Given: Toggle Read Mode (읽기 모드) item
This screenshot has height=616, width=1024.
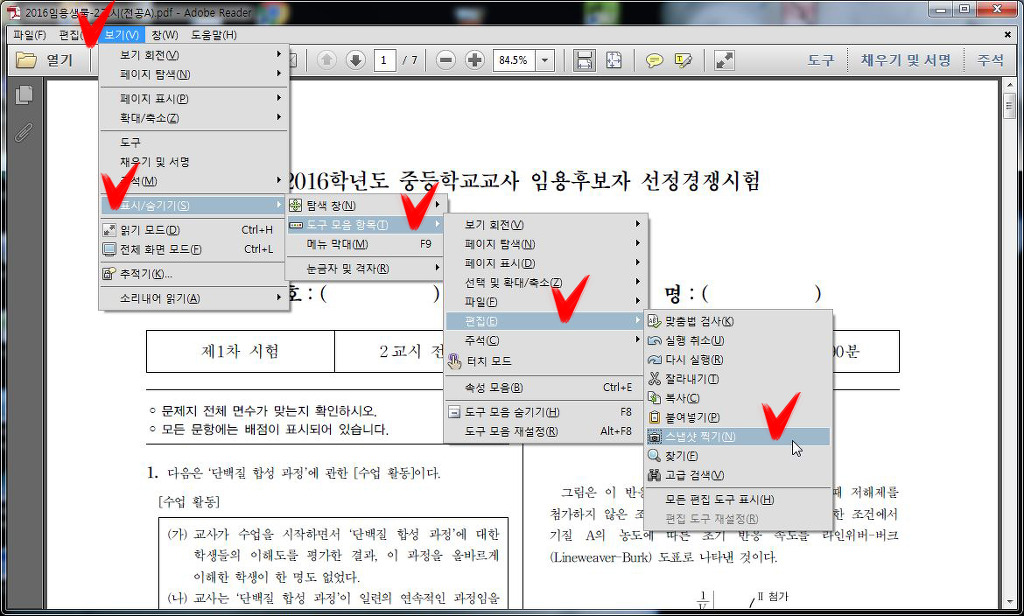Looking at the screenshot, I should [194, 230].
